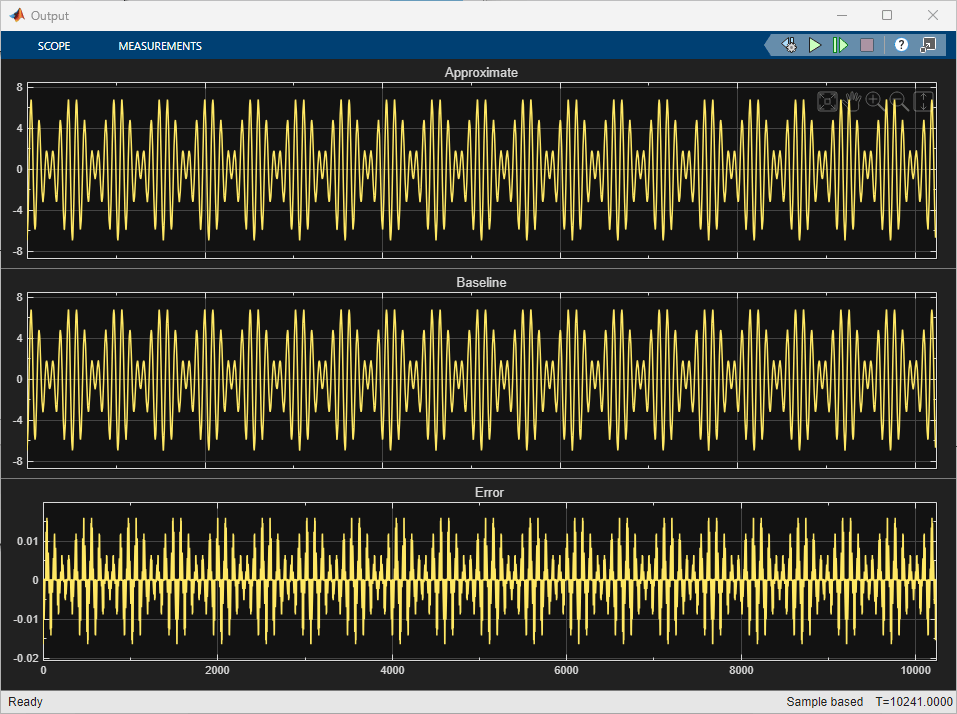Switch to the MEASUREMENTS tab
The image size is (957, 714).
pos(160,46)
